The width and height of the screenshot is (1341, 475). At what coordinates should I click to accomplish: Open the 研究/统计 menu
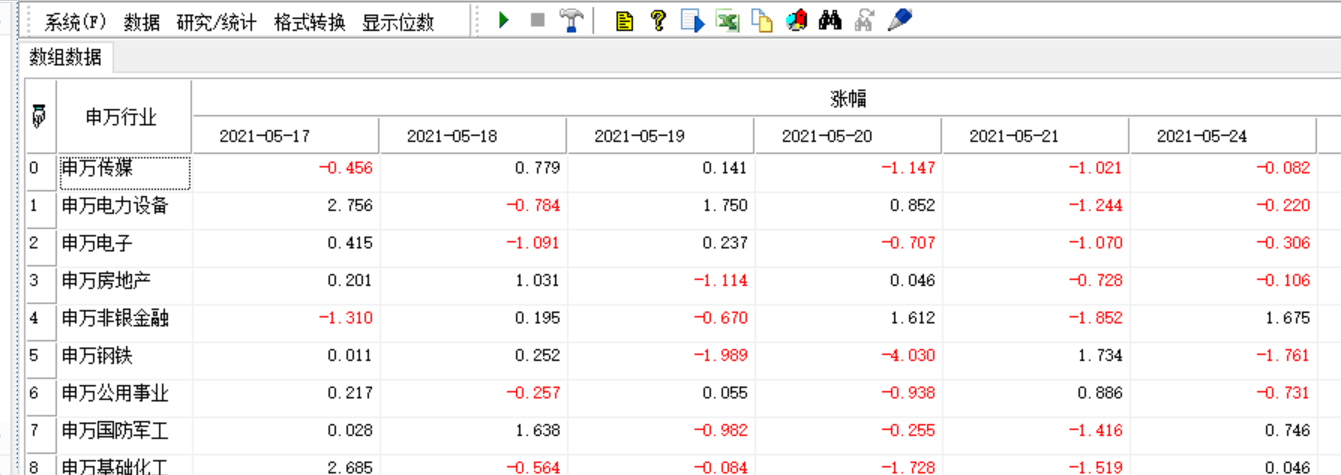216,22
